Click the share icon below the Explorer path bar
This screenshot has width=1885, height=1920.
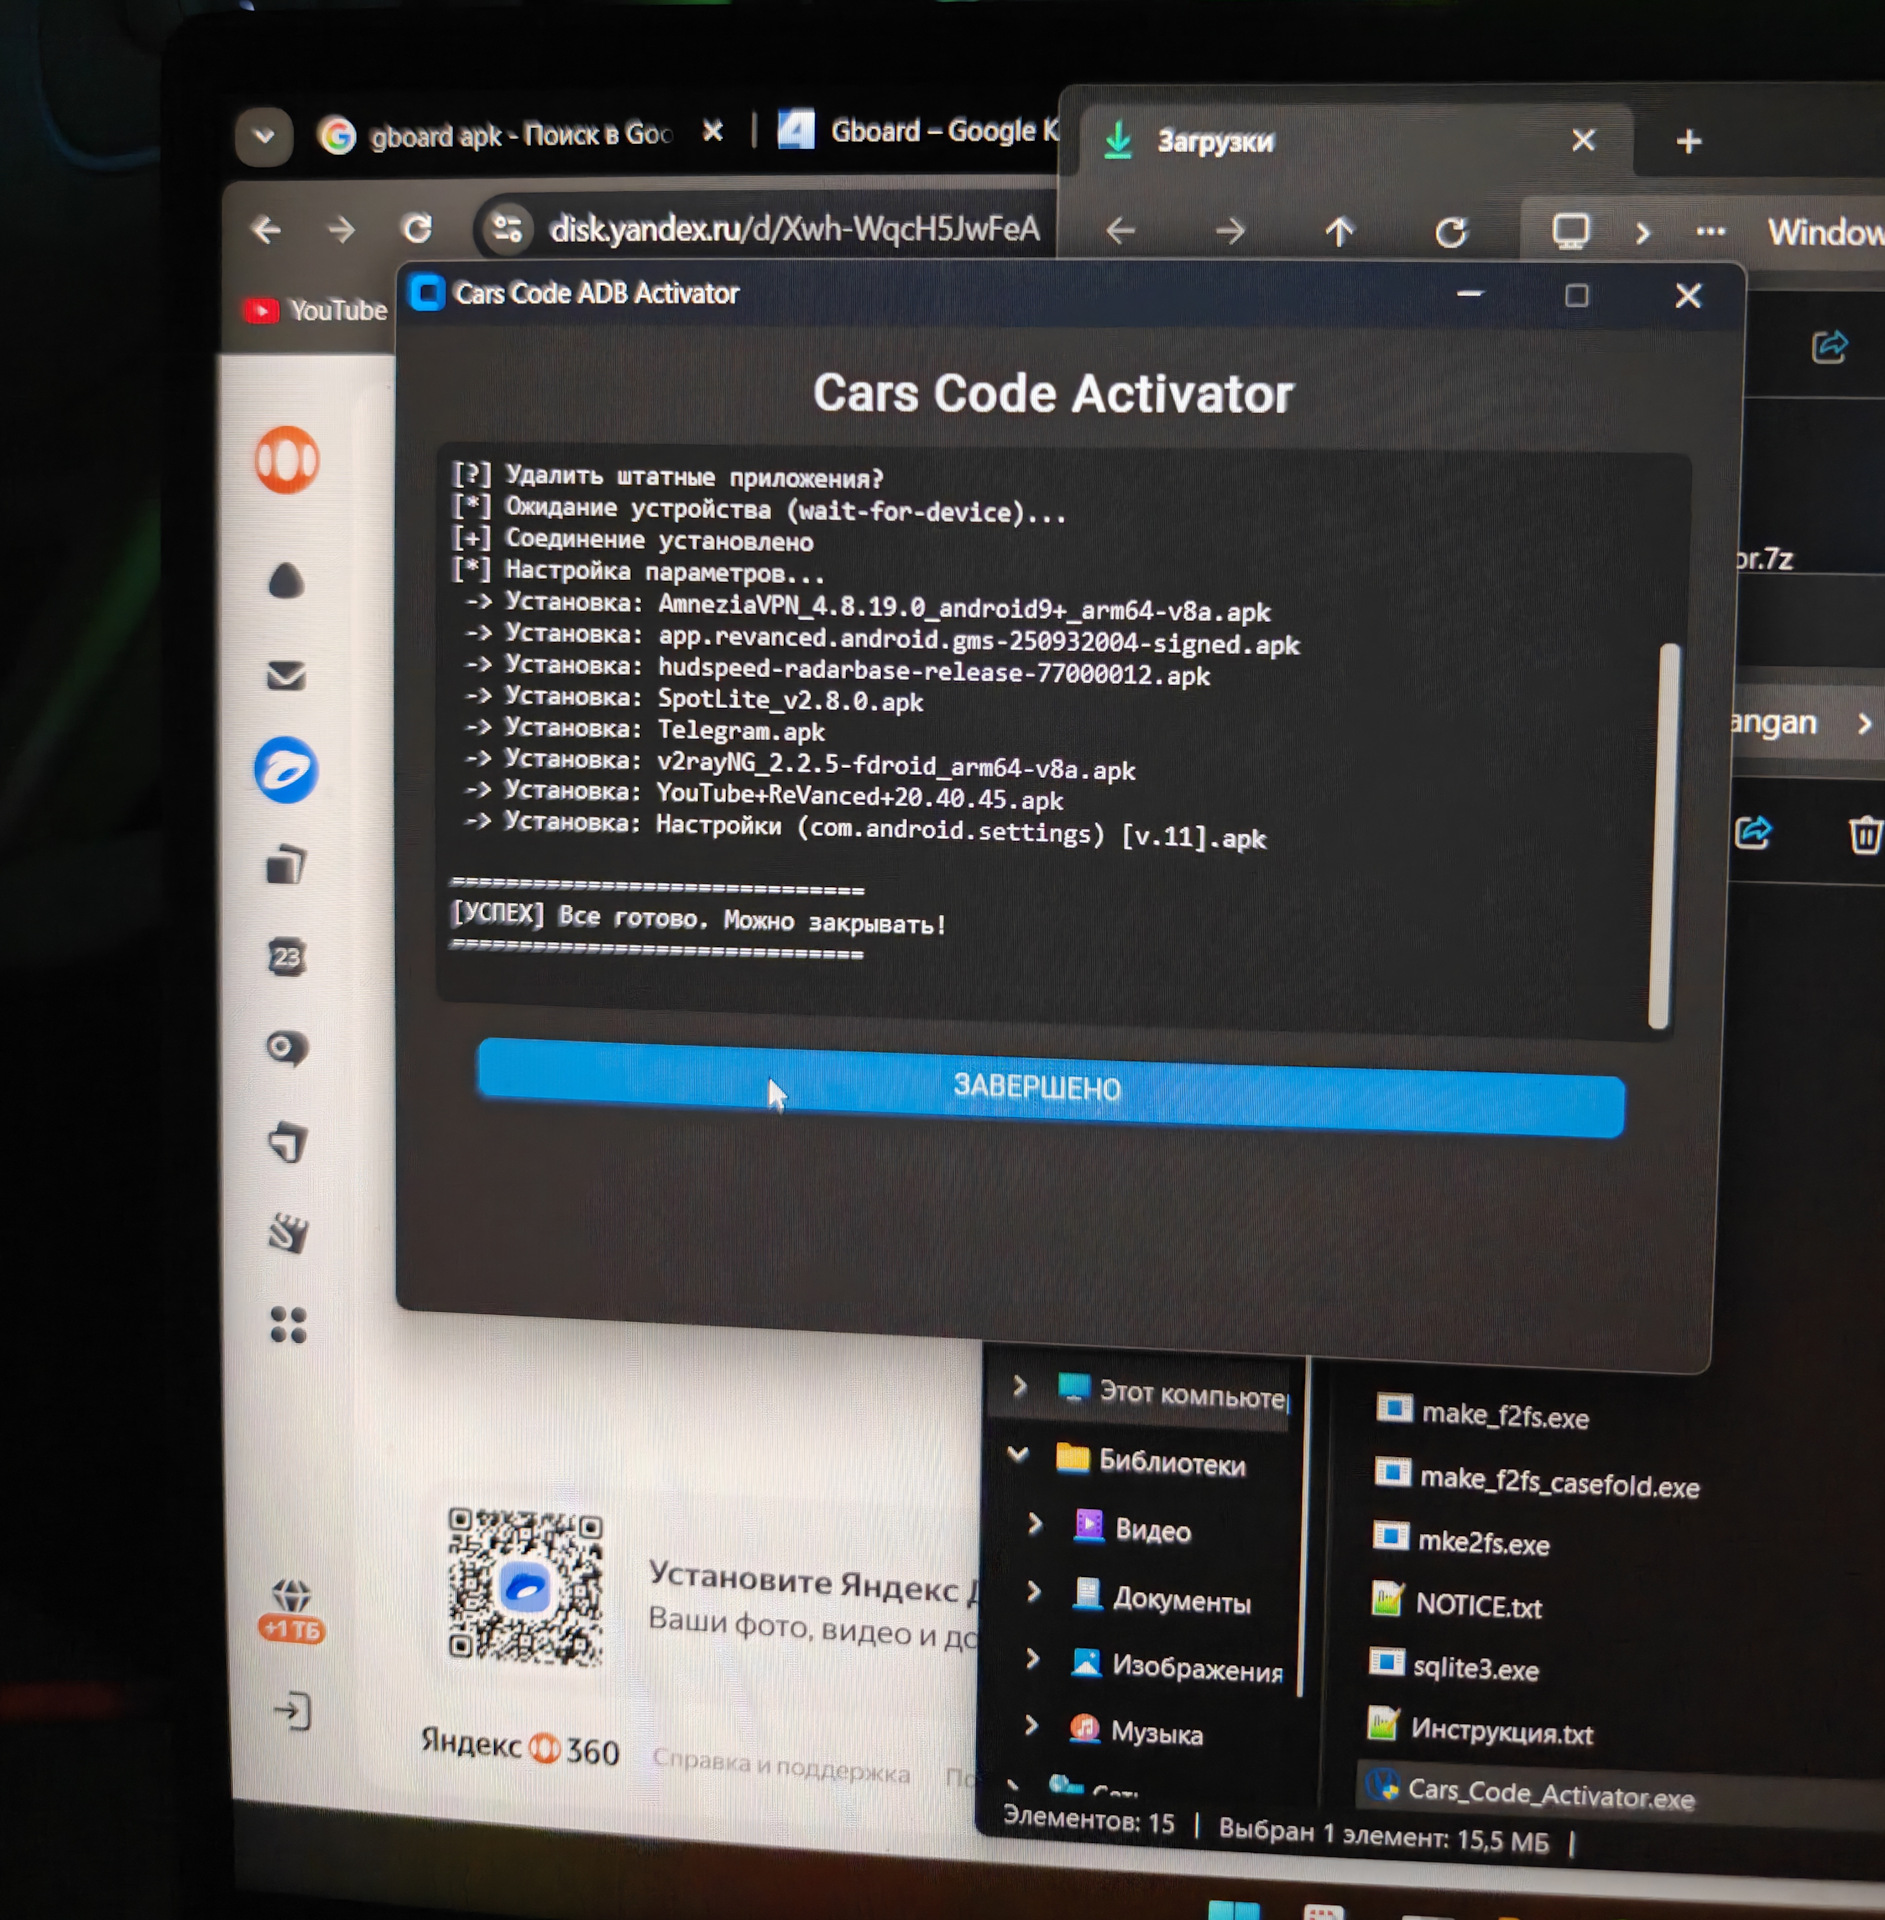click(1829, 347)
